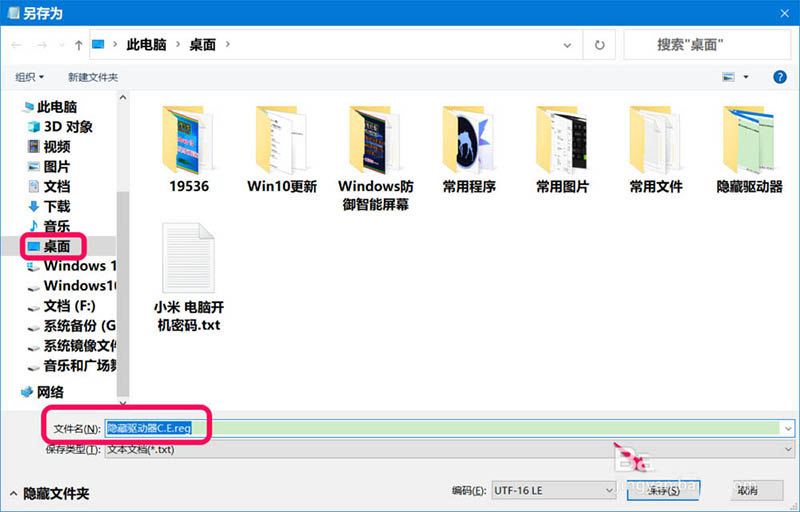Select 小米 电脑开机密码.txt file
The width and height of the screenshot is (800, 512).
pyautogui.click(x=189, y=278)
